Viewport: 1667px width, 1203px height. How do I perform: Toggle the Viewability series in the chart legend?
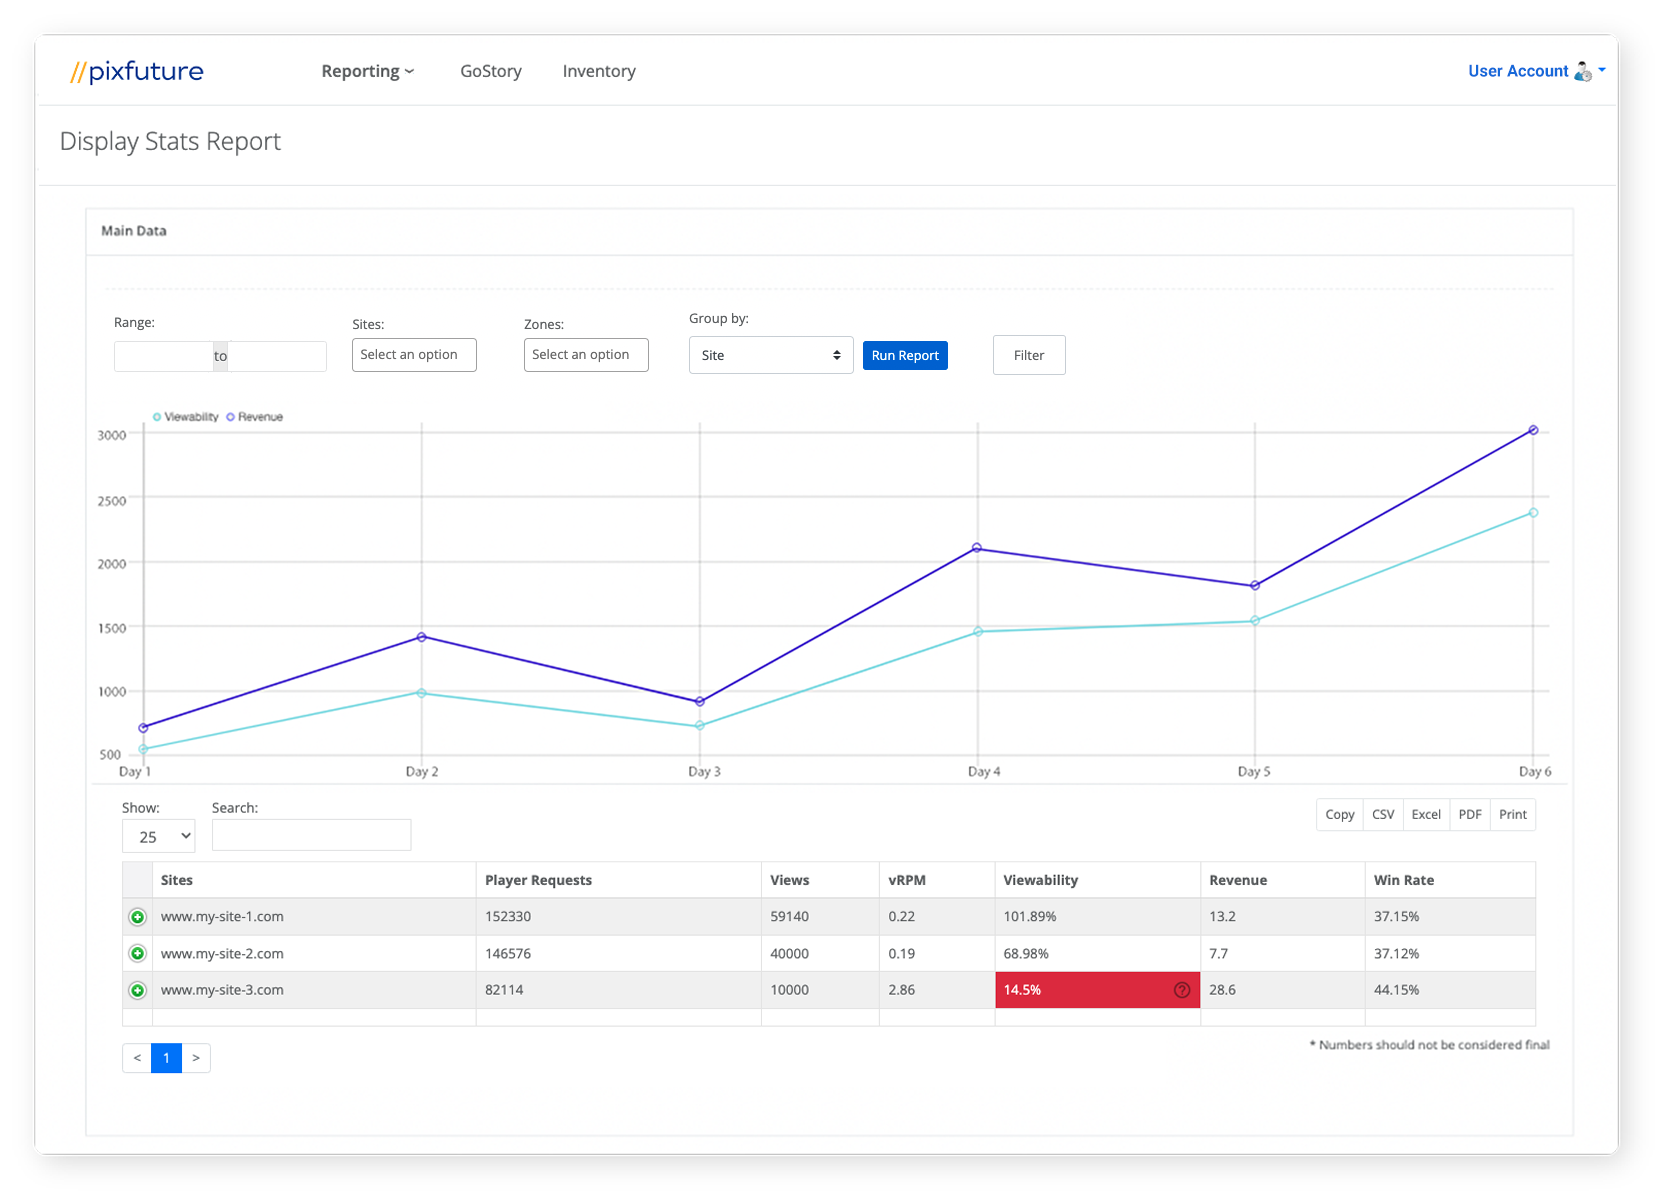tap(186, 417)
